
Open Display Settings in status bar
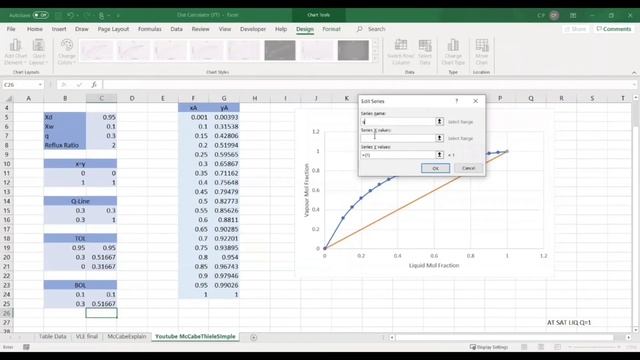click(489, 347)
